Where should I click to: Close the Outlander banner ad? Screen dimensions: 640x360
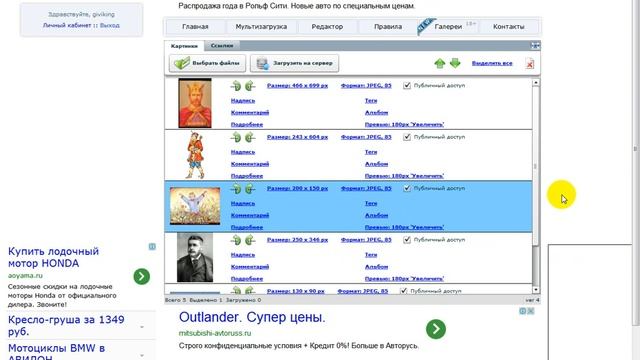pyautogui.click(x=531, y=311)
